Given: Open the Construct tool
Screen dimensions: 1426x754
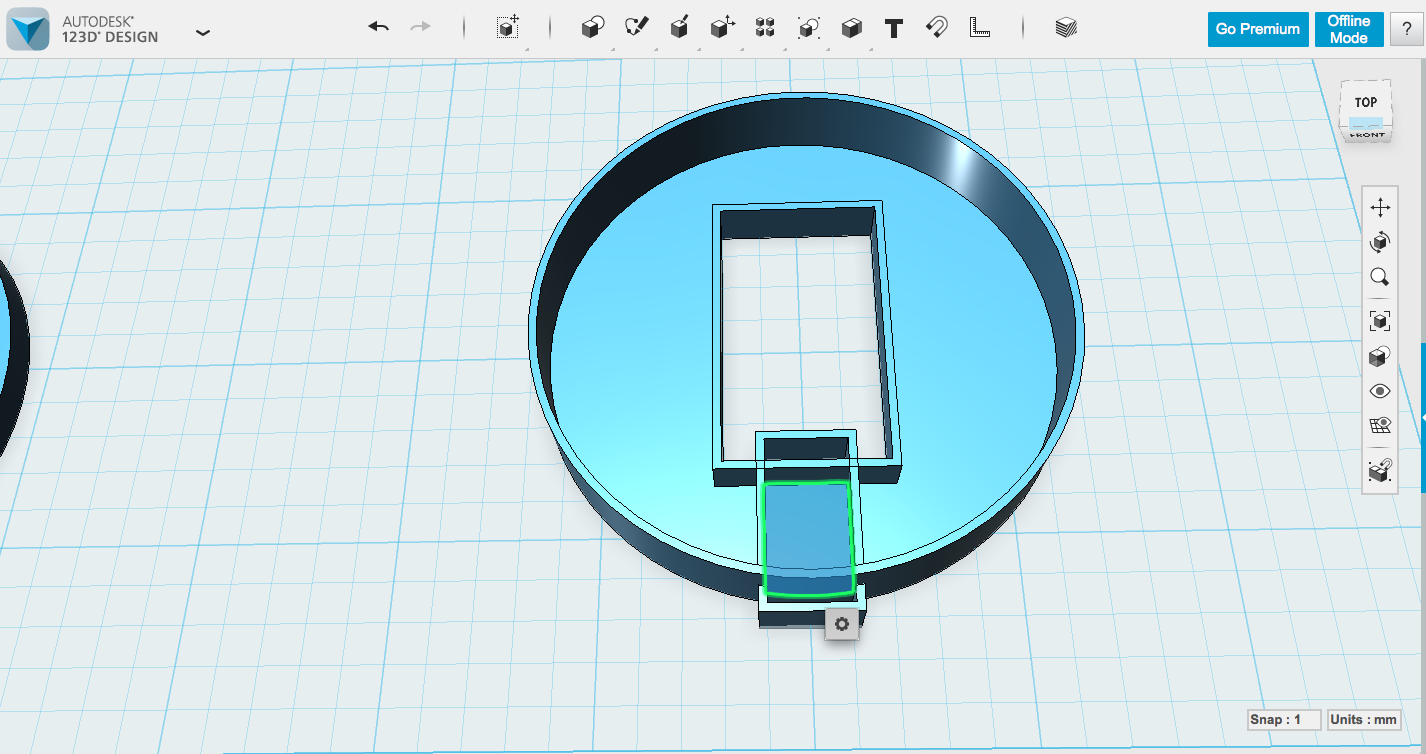Looking at the screenshot, I should click(x=678, y=28).
